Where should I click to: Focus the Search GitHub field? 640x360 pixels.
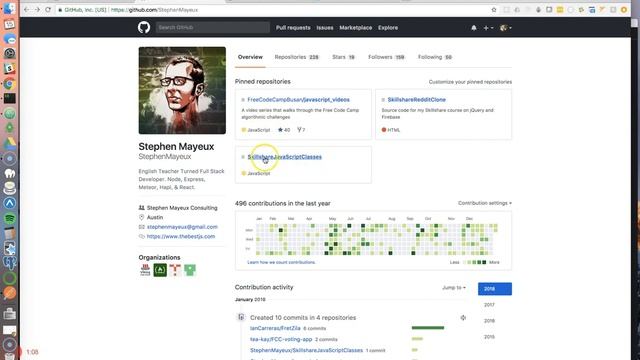coord(213,27)
